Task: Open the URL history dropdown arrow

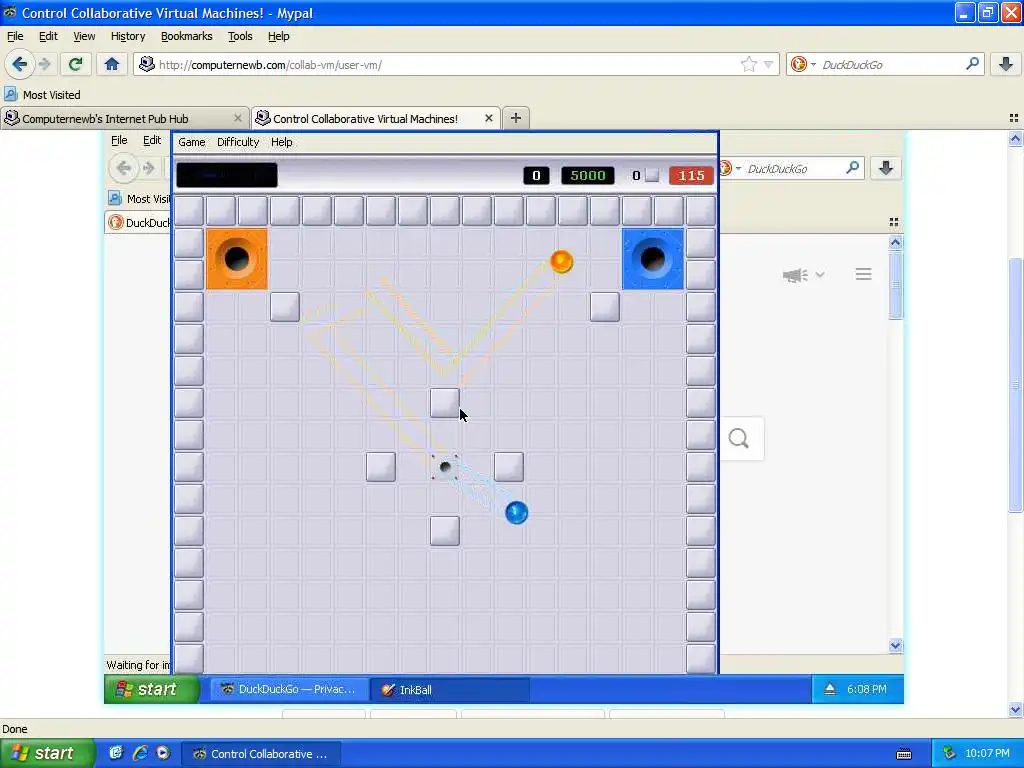Action: tap(769, 64)
